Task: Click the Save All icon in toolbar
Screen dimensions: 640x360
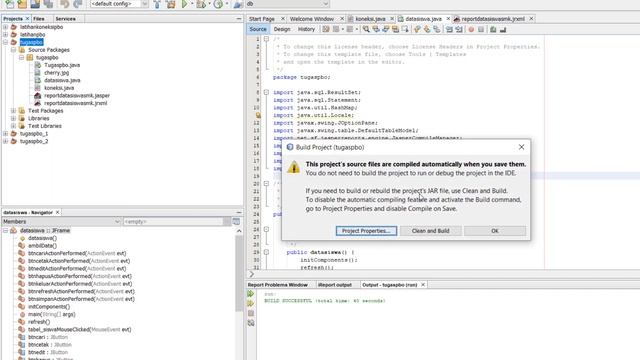Action: 48,4
